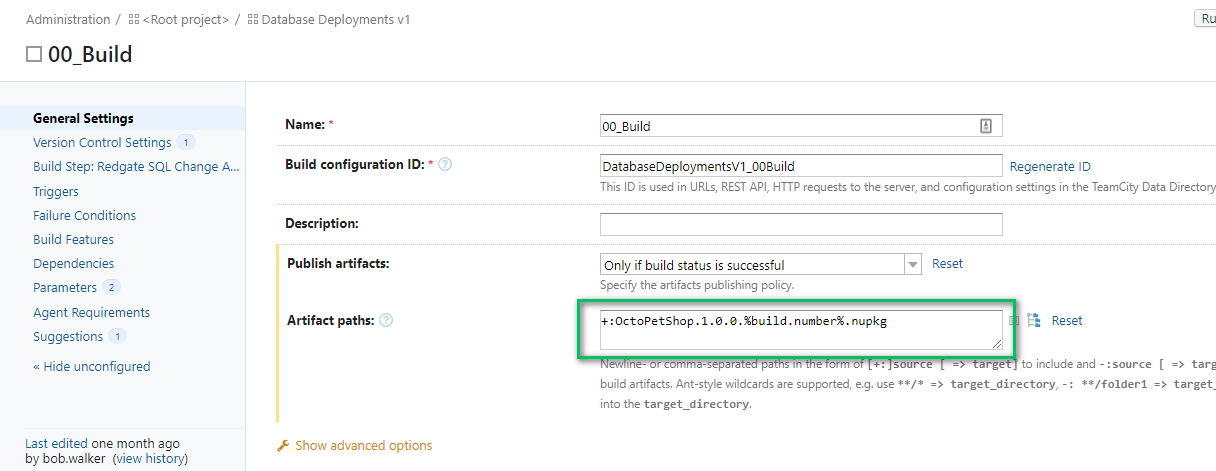Click the Build configuration ID help icon
The image size is (1216, 471).
pos(445,164)
